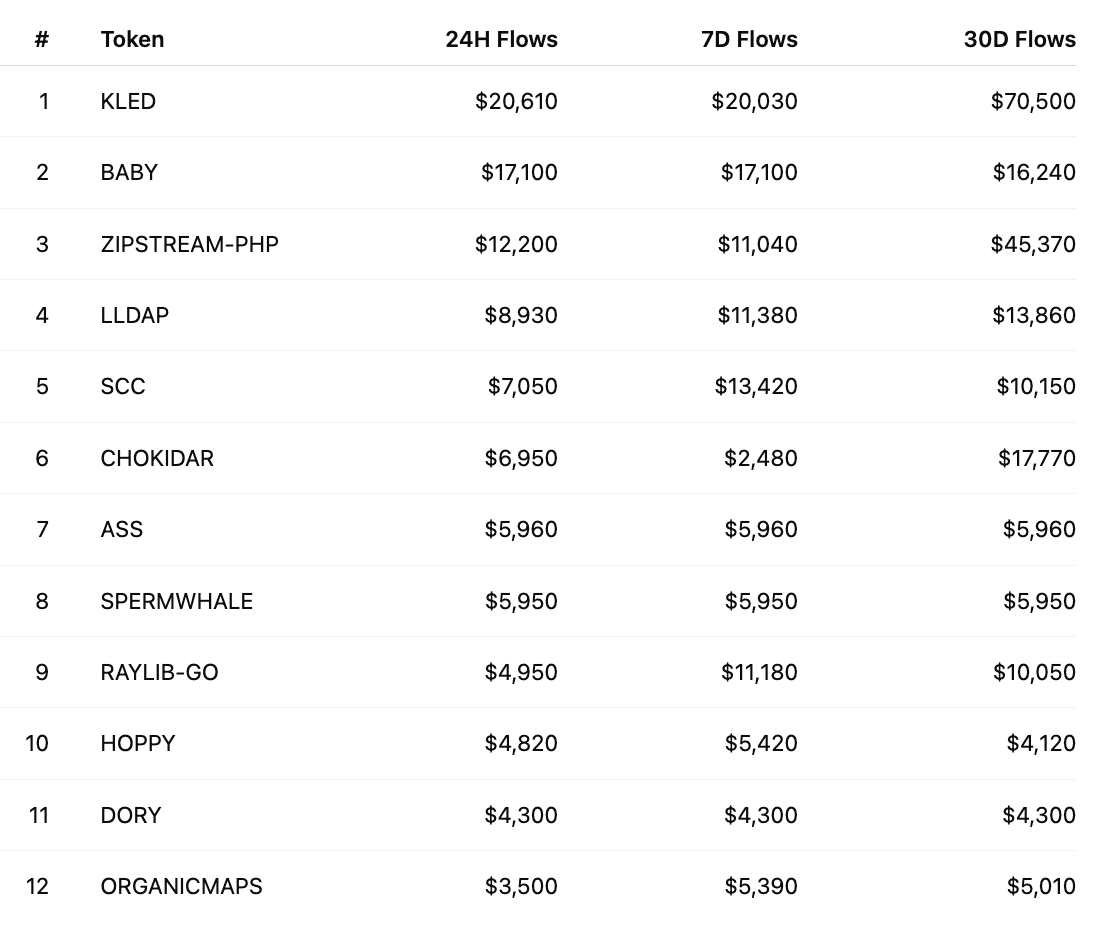Open the HOPPY token row
1100x928 pixels.
pos(138,743)
